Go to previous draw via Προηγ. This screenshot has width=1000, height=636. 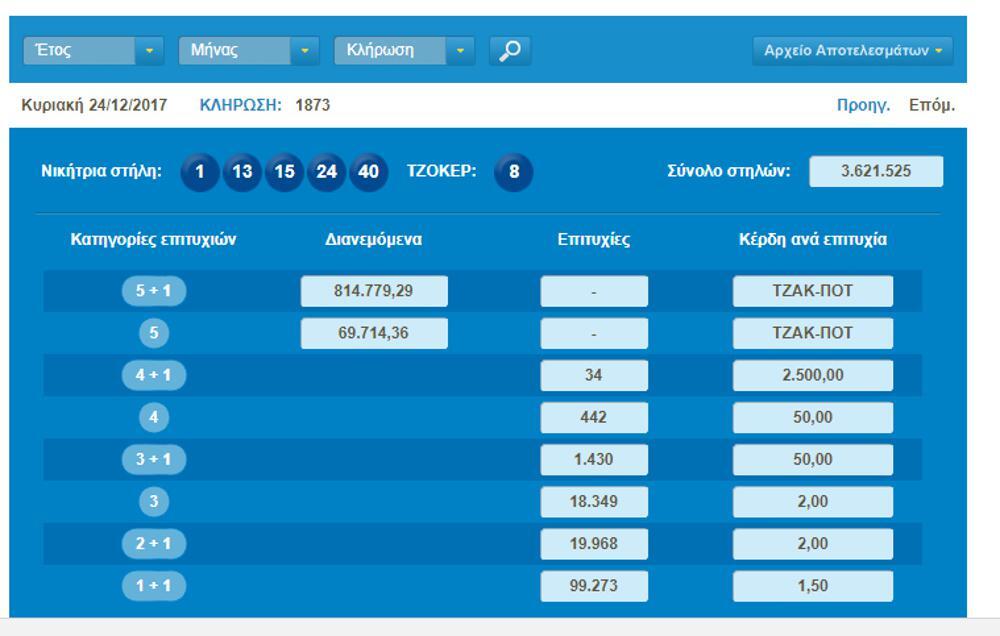[863, 105]
